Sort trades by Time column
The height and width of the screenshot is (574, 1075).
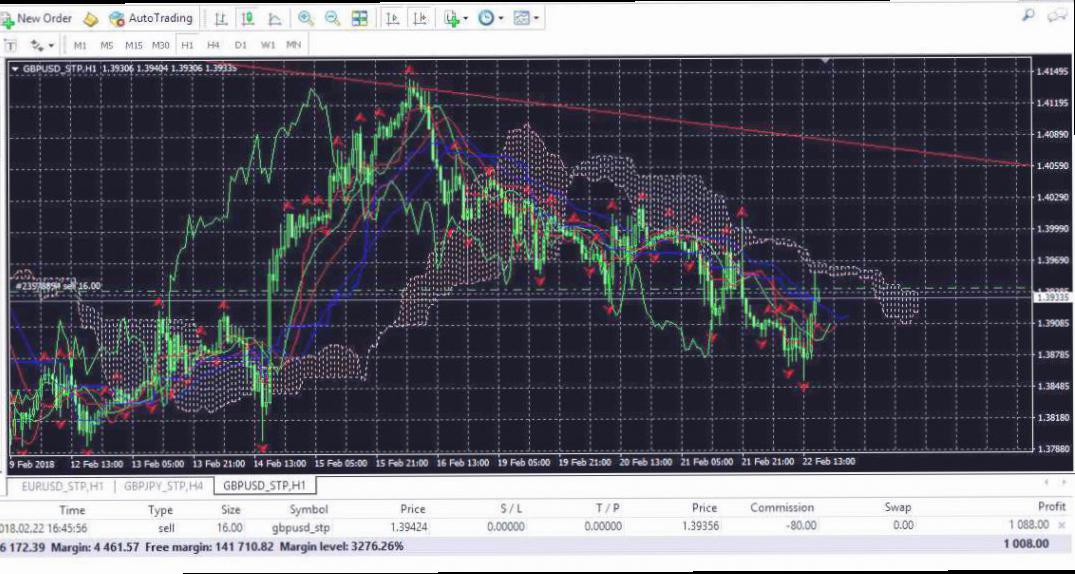[x=72, y=509]
